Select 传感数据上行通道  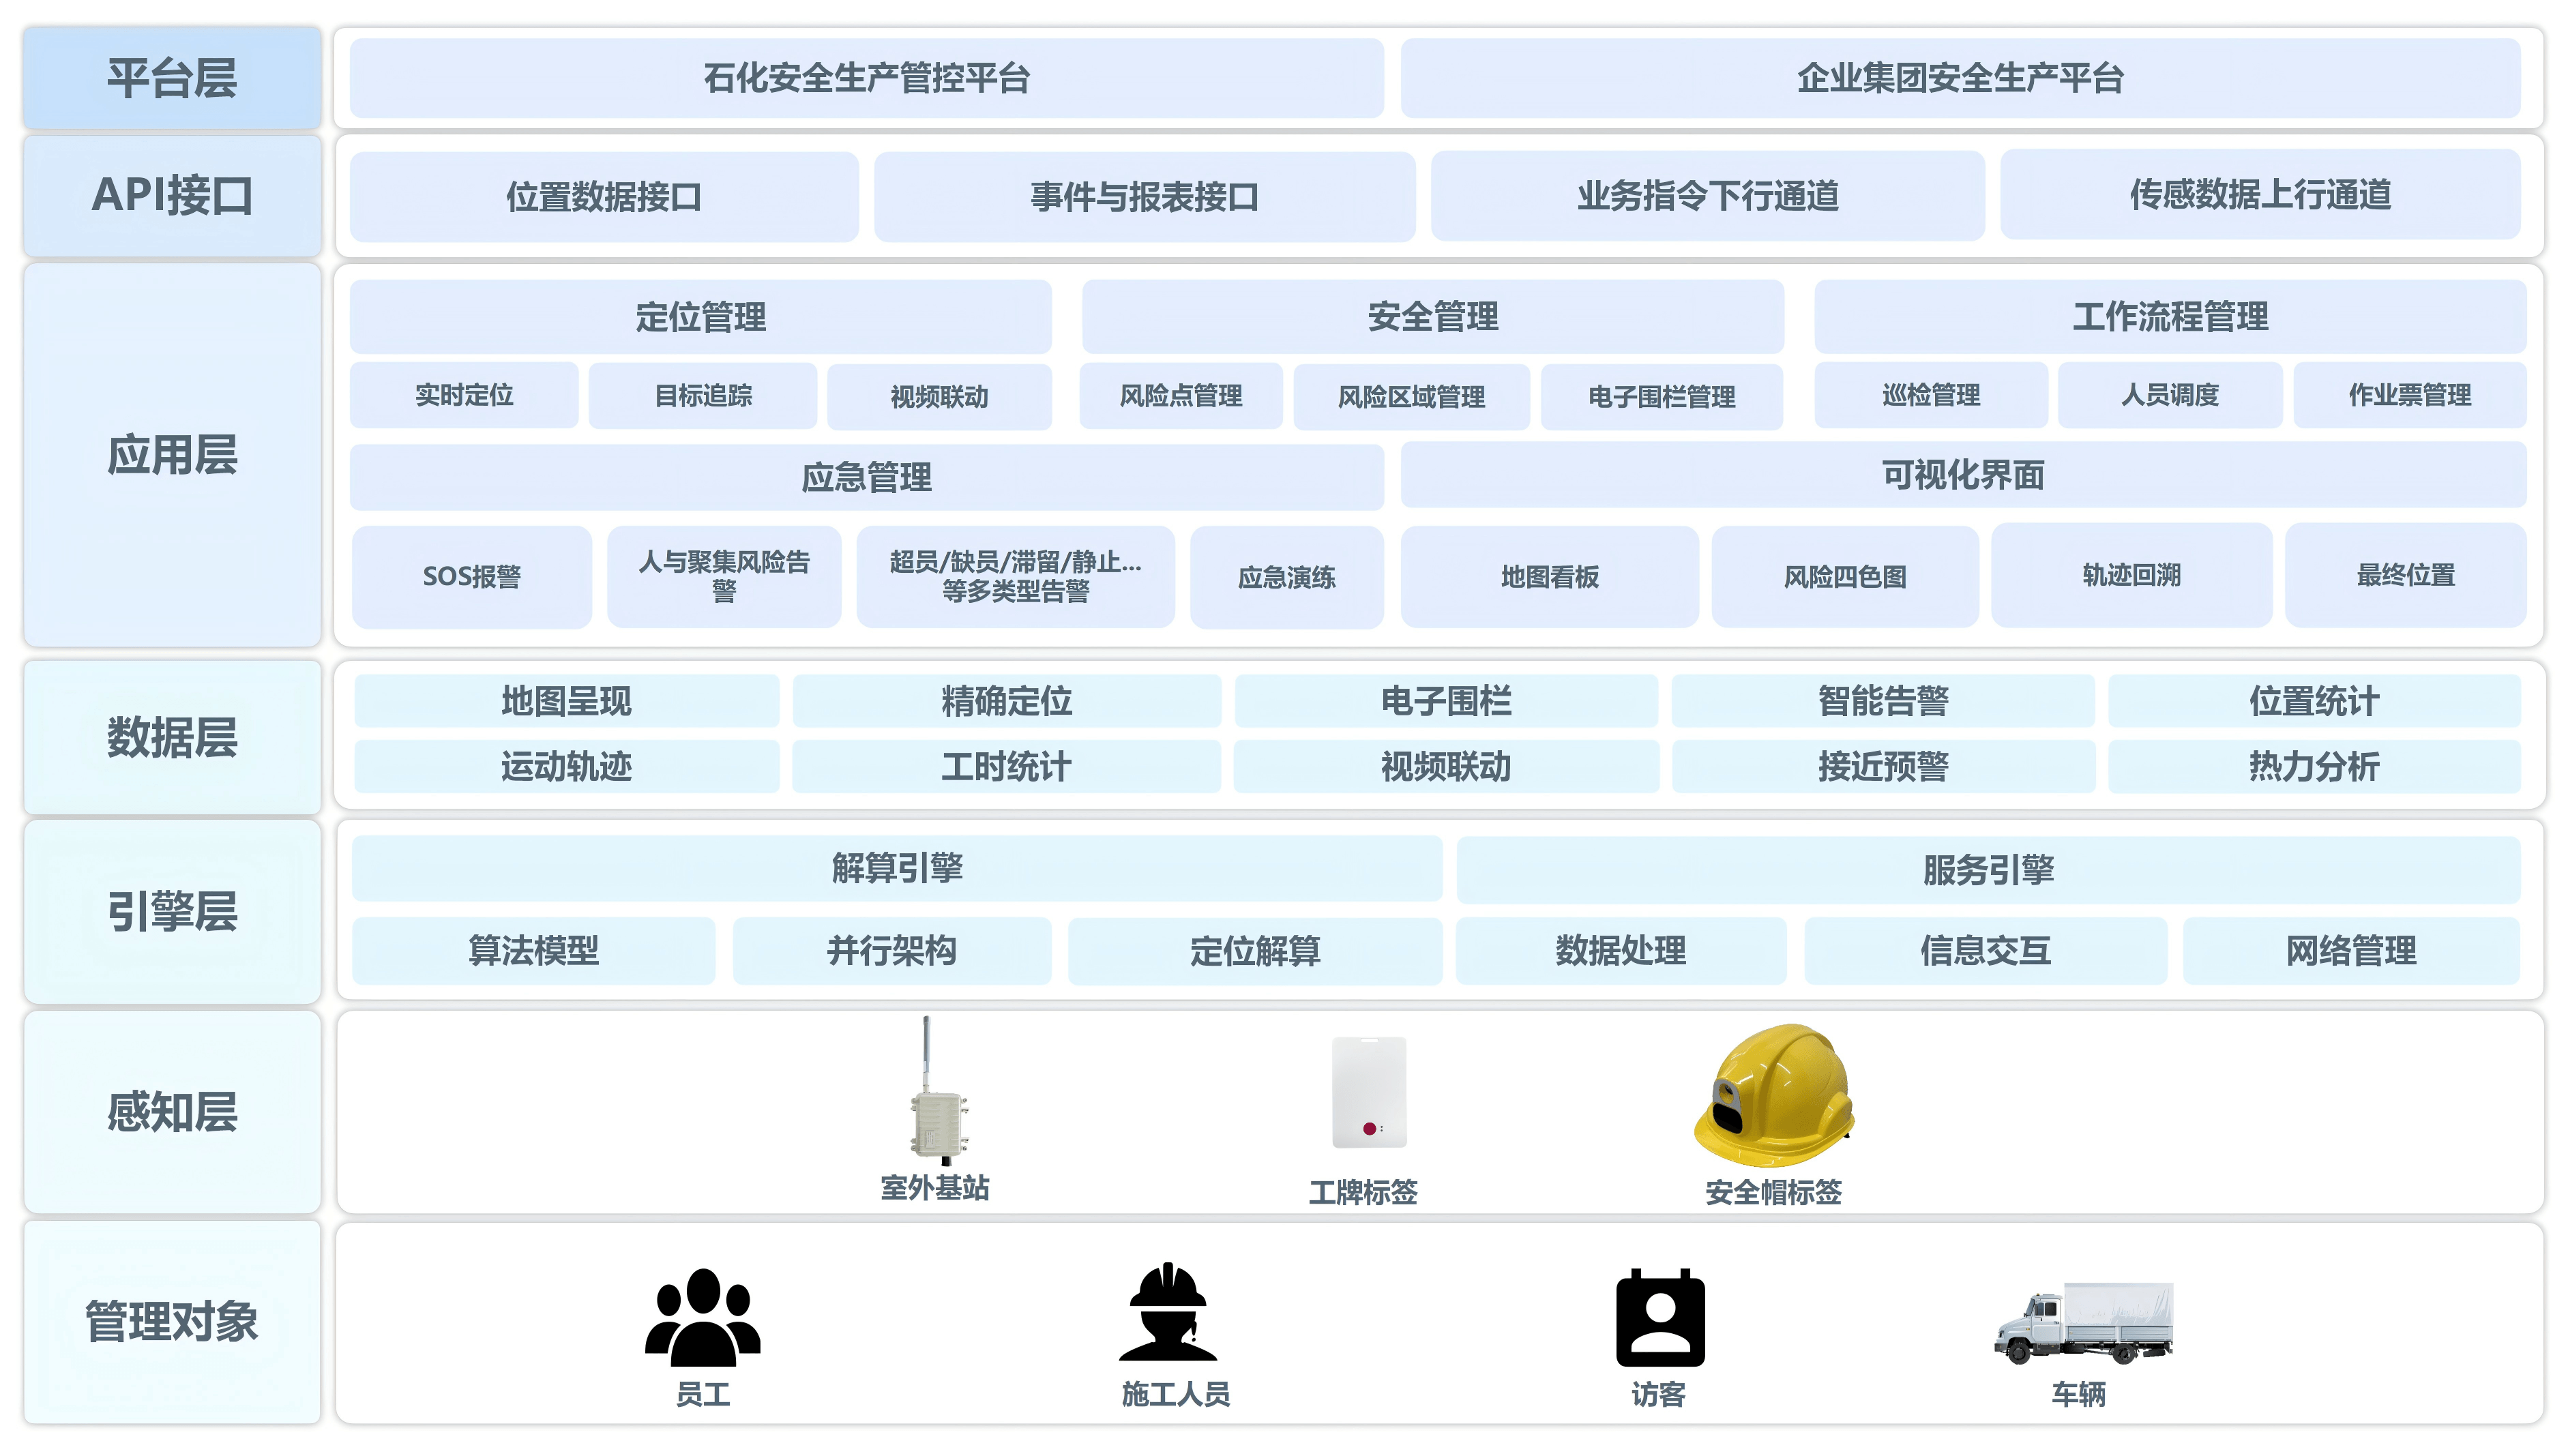(x=2260, y=195)
